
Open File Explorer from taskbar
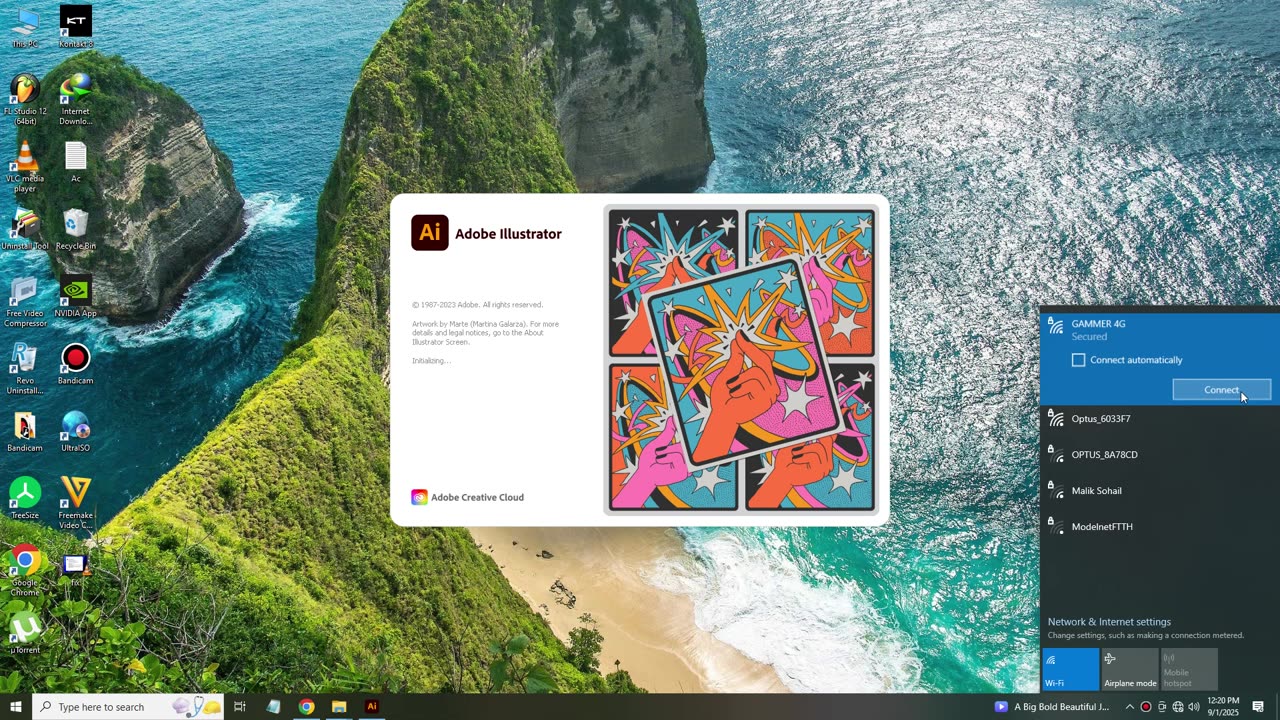pyautogui.click(x=339, y=707)
